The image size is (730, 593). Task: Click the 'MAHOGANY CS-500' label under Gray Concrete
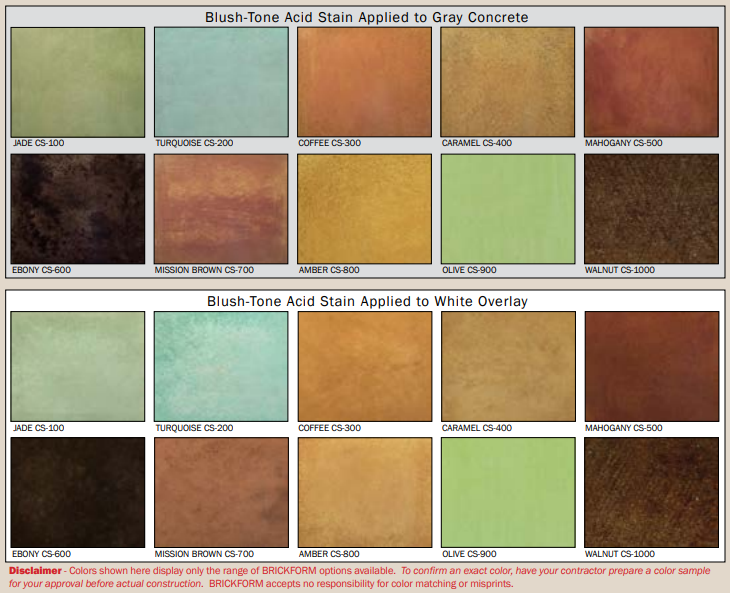(x=623, y=143)
